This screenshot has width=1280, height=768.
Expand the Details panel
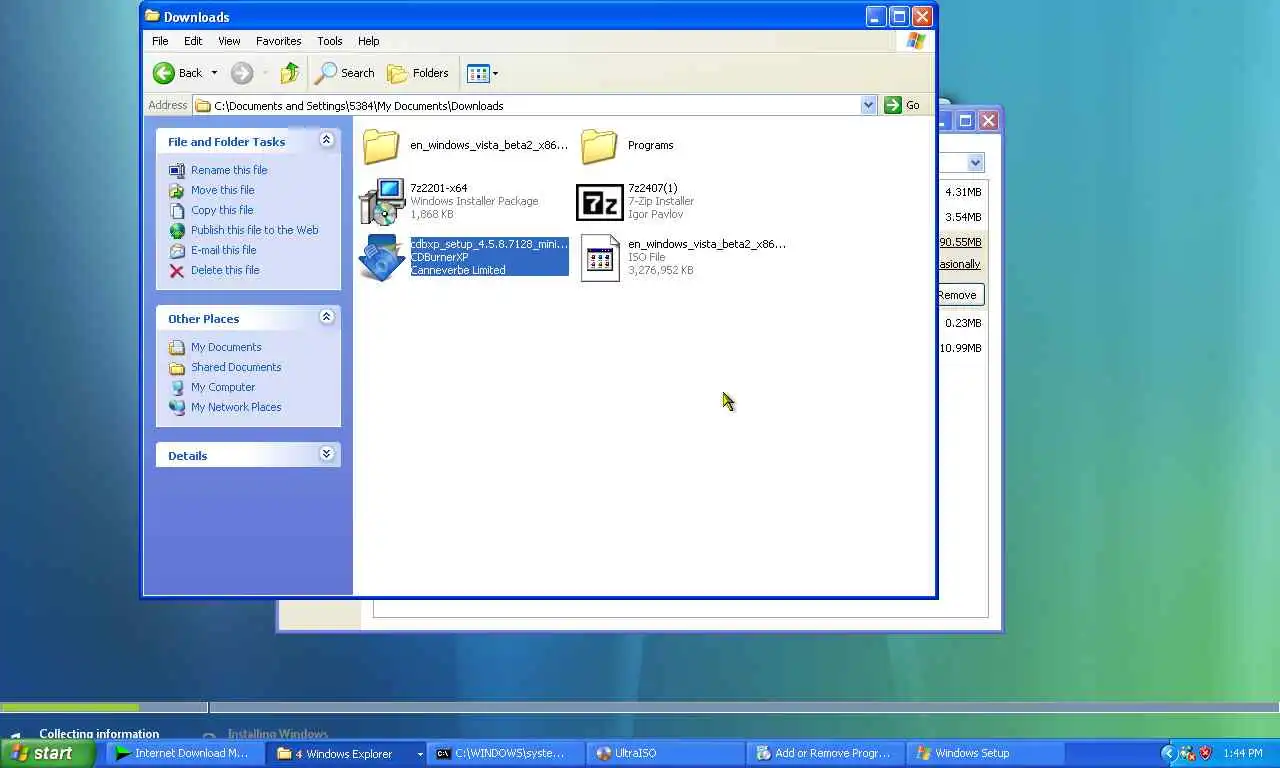point(326,455)
